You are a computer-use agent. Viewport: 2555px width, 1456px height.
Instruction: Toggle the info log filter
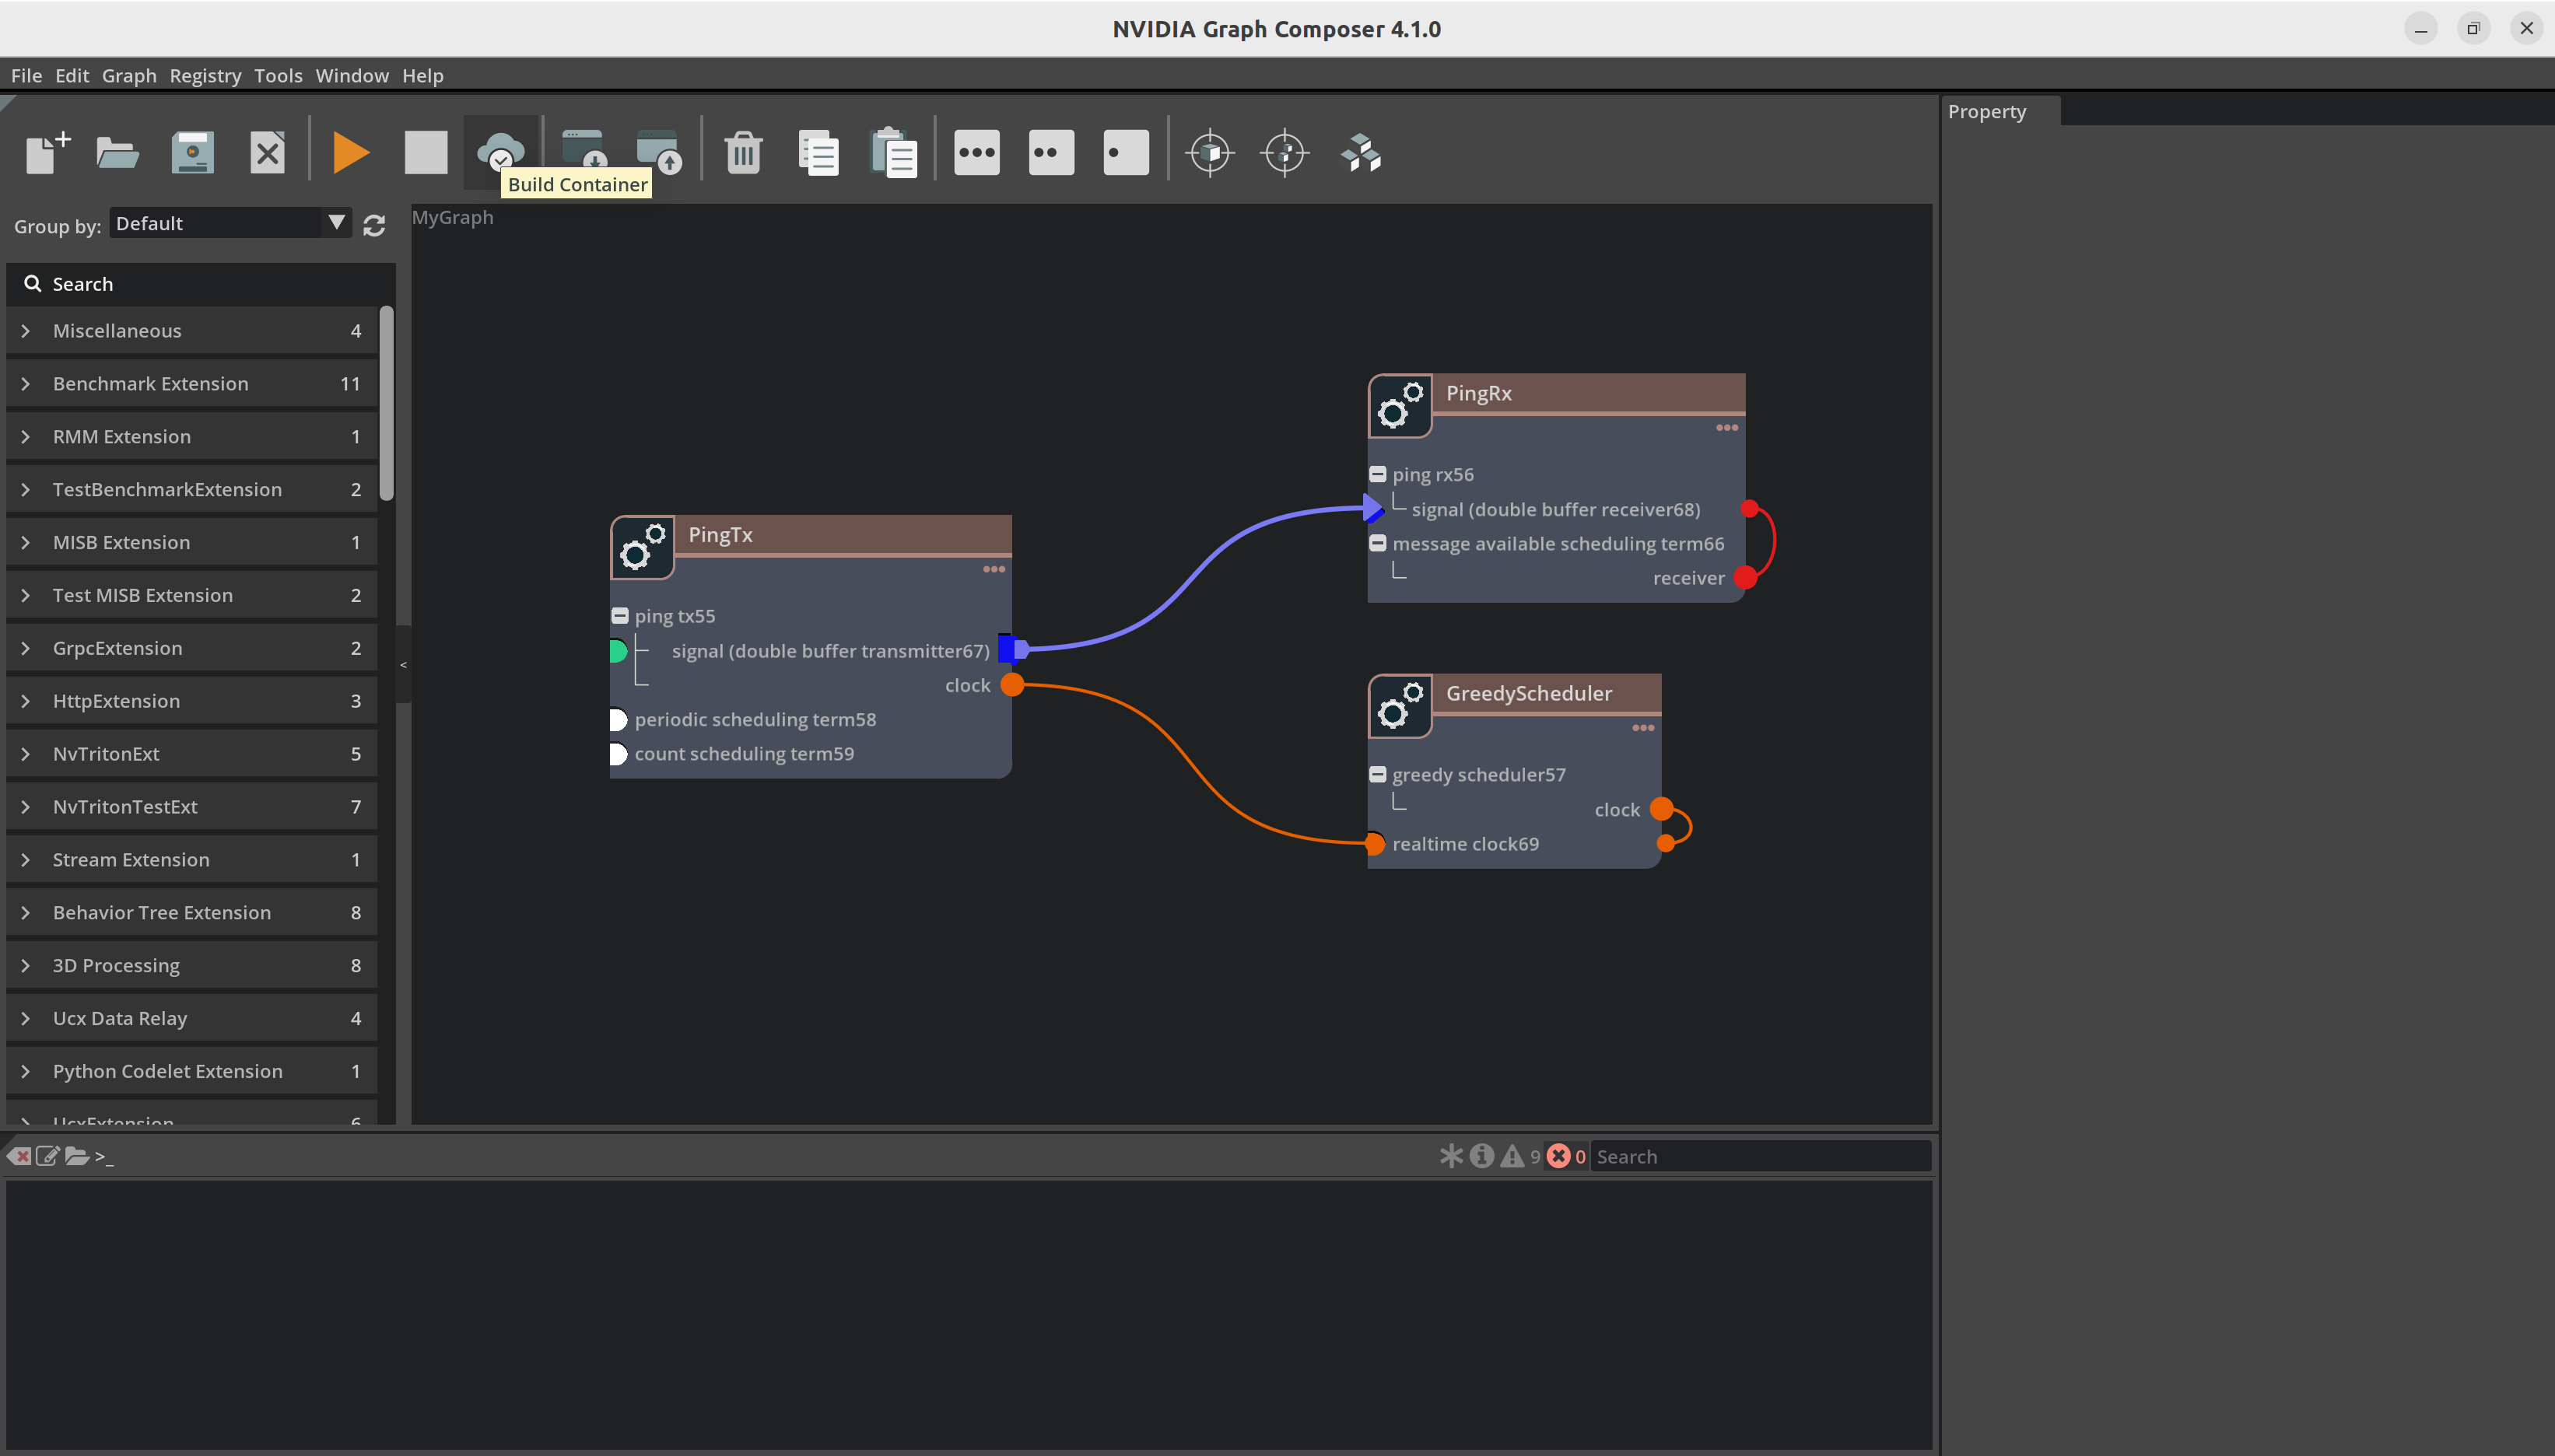[1482, 1156]
